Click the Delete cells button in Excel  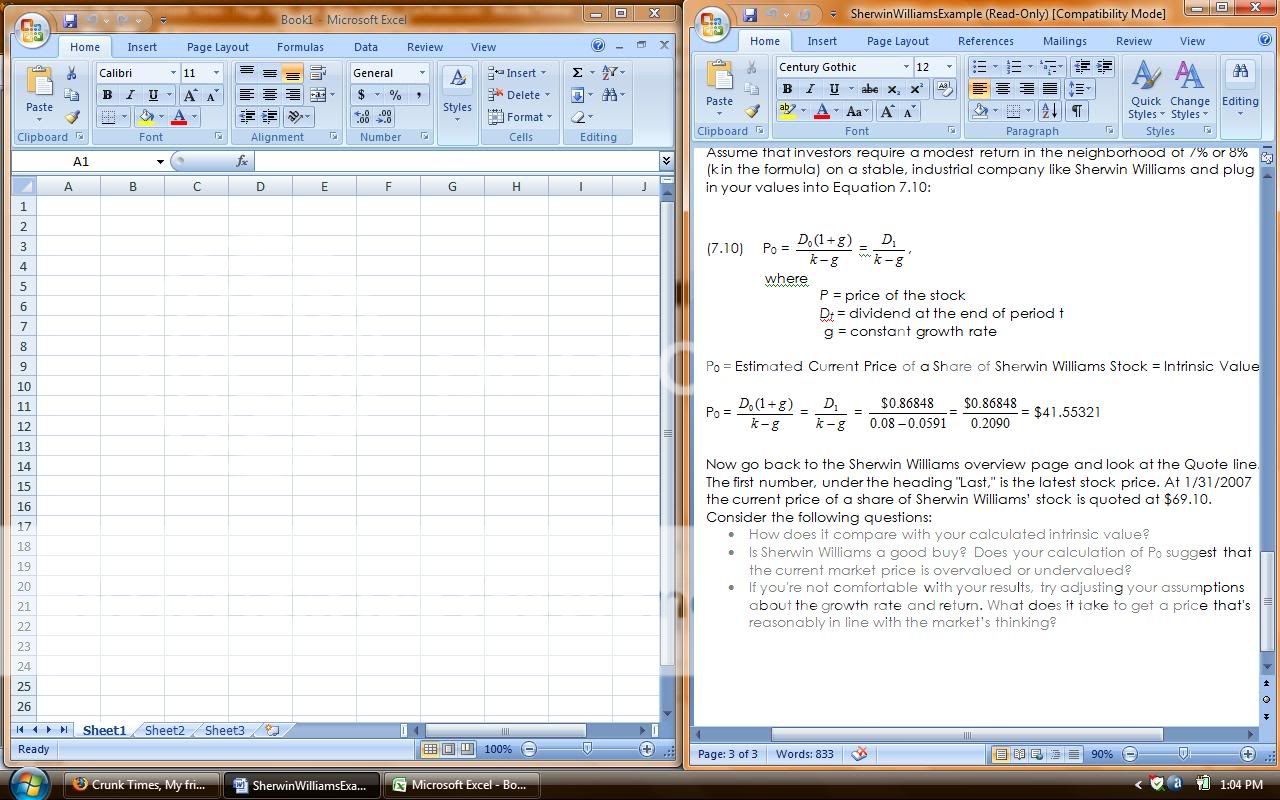coord(519,95)
